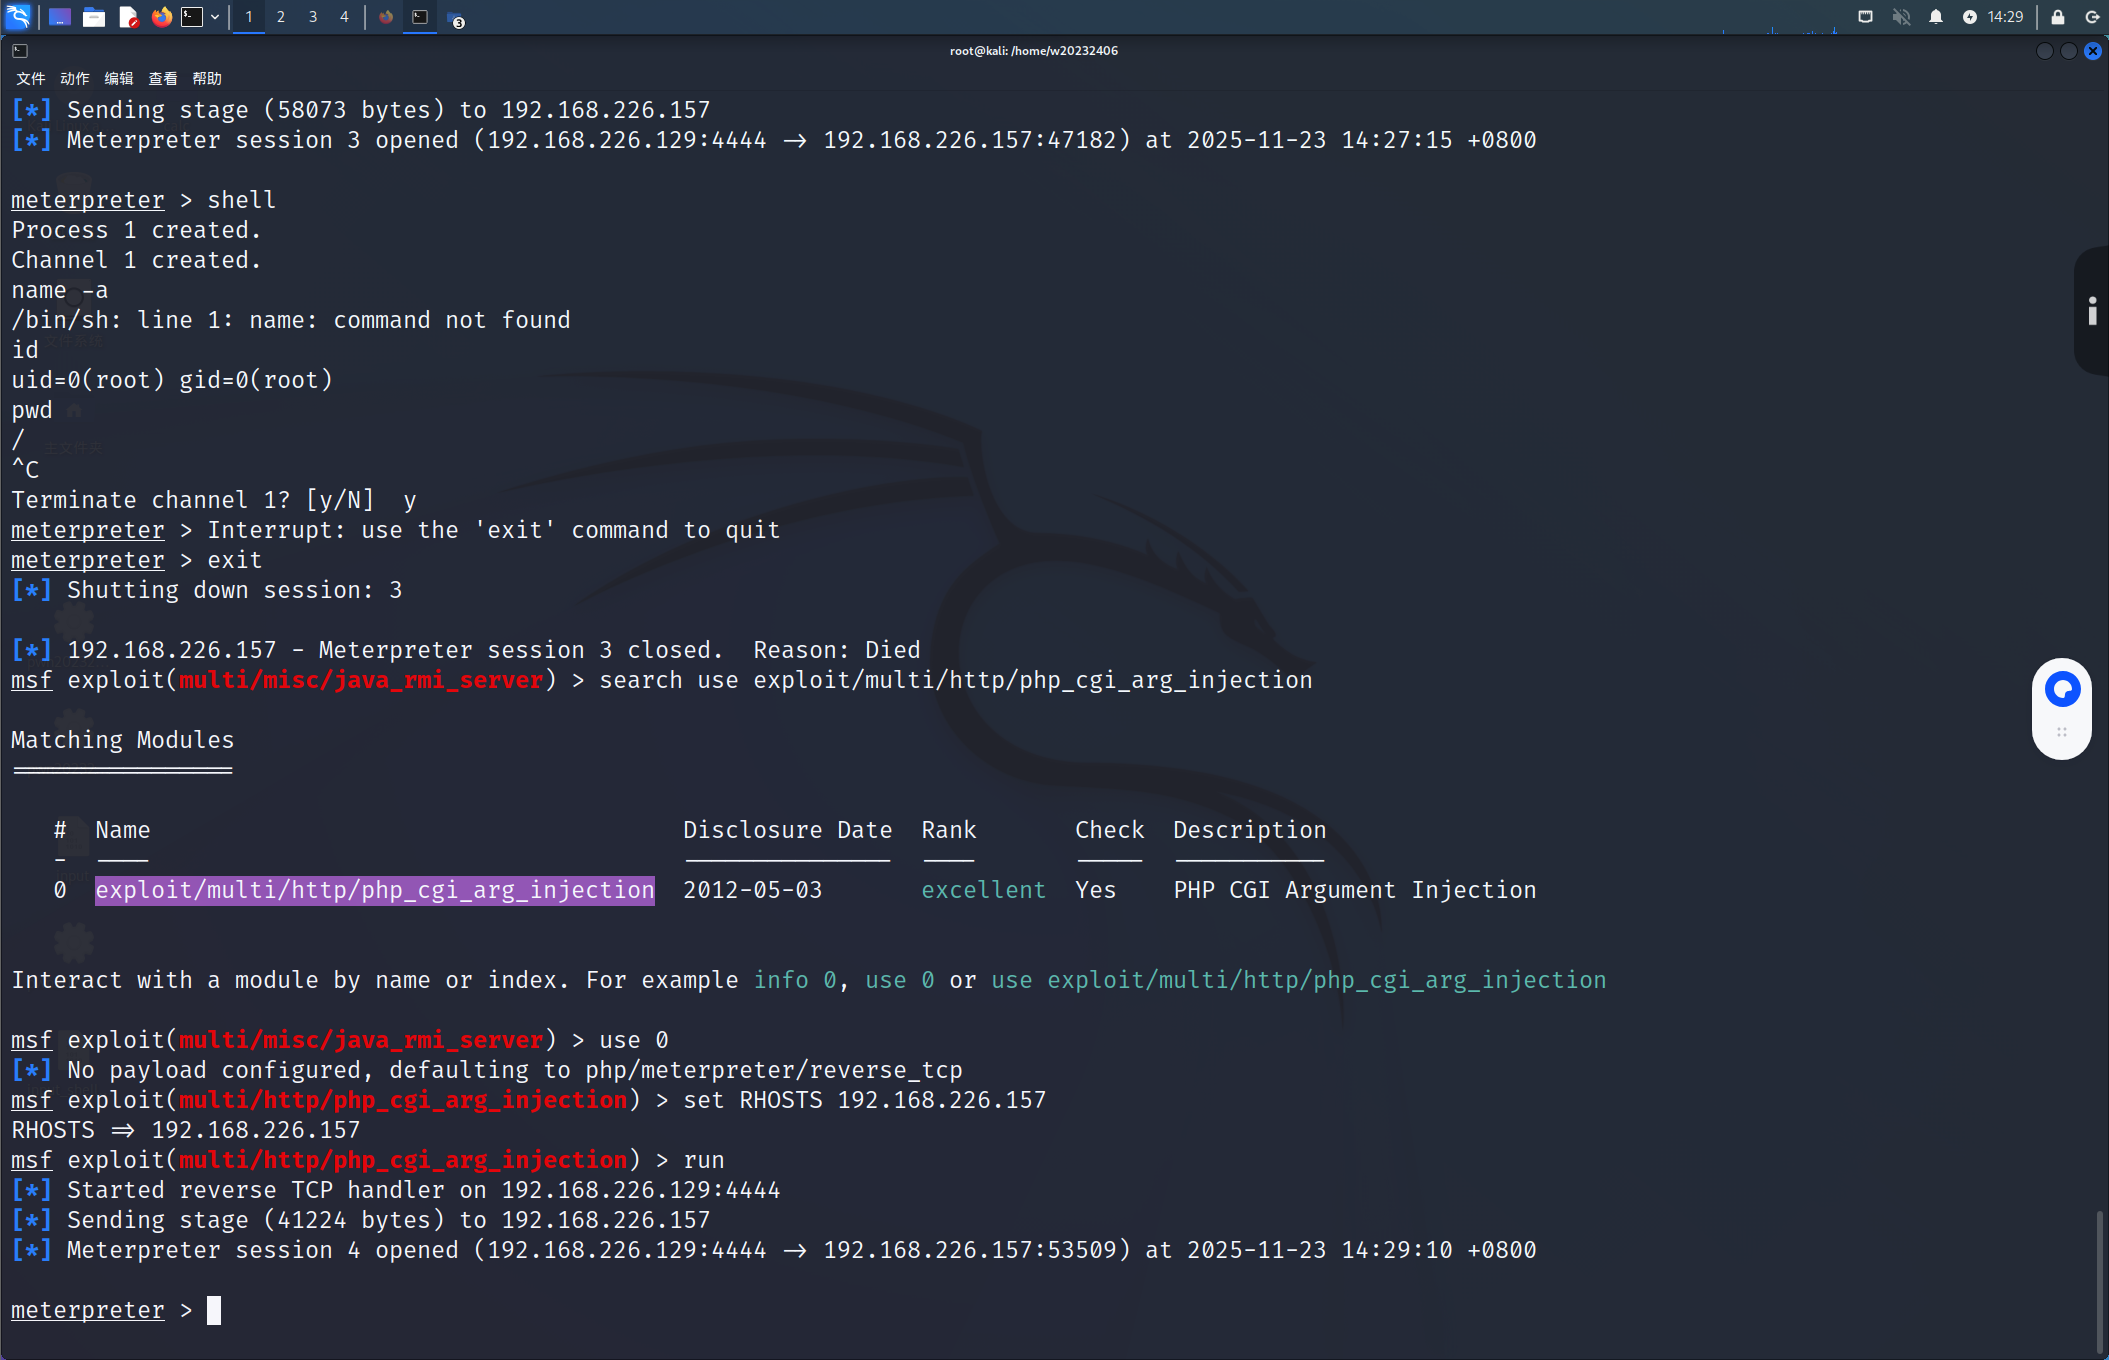The image size is (2109, 1360).
Task: Unmute audio via the muted speaker icon
Action: tap(1901, 17)
